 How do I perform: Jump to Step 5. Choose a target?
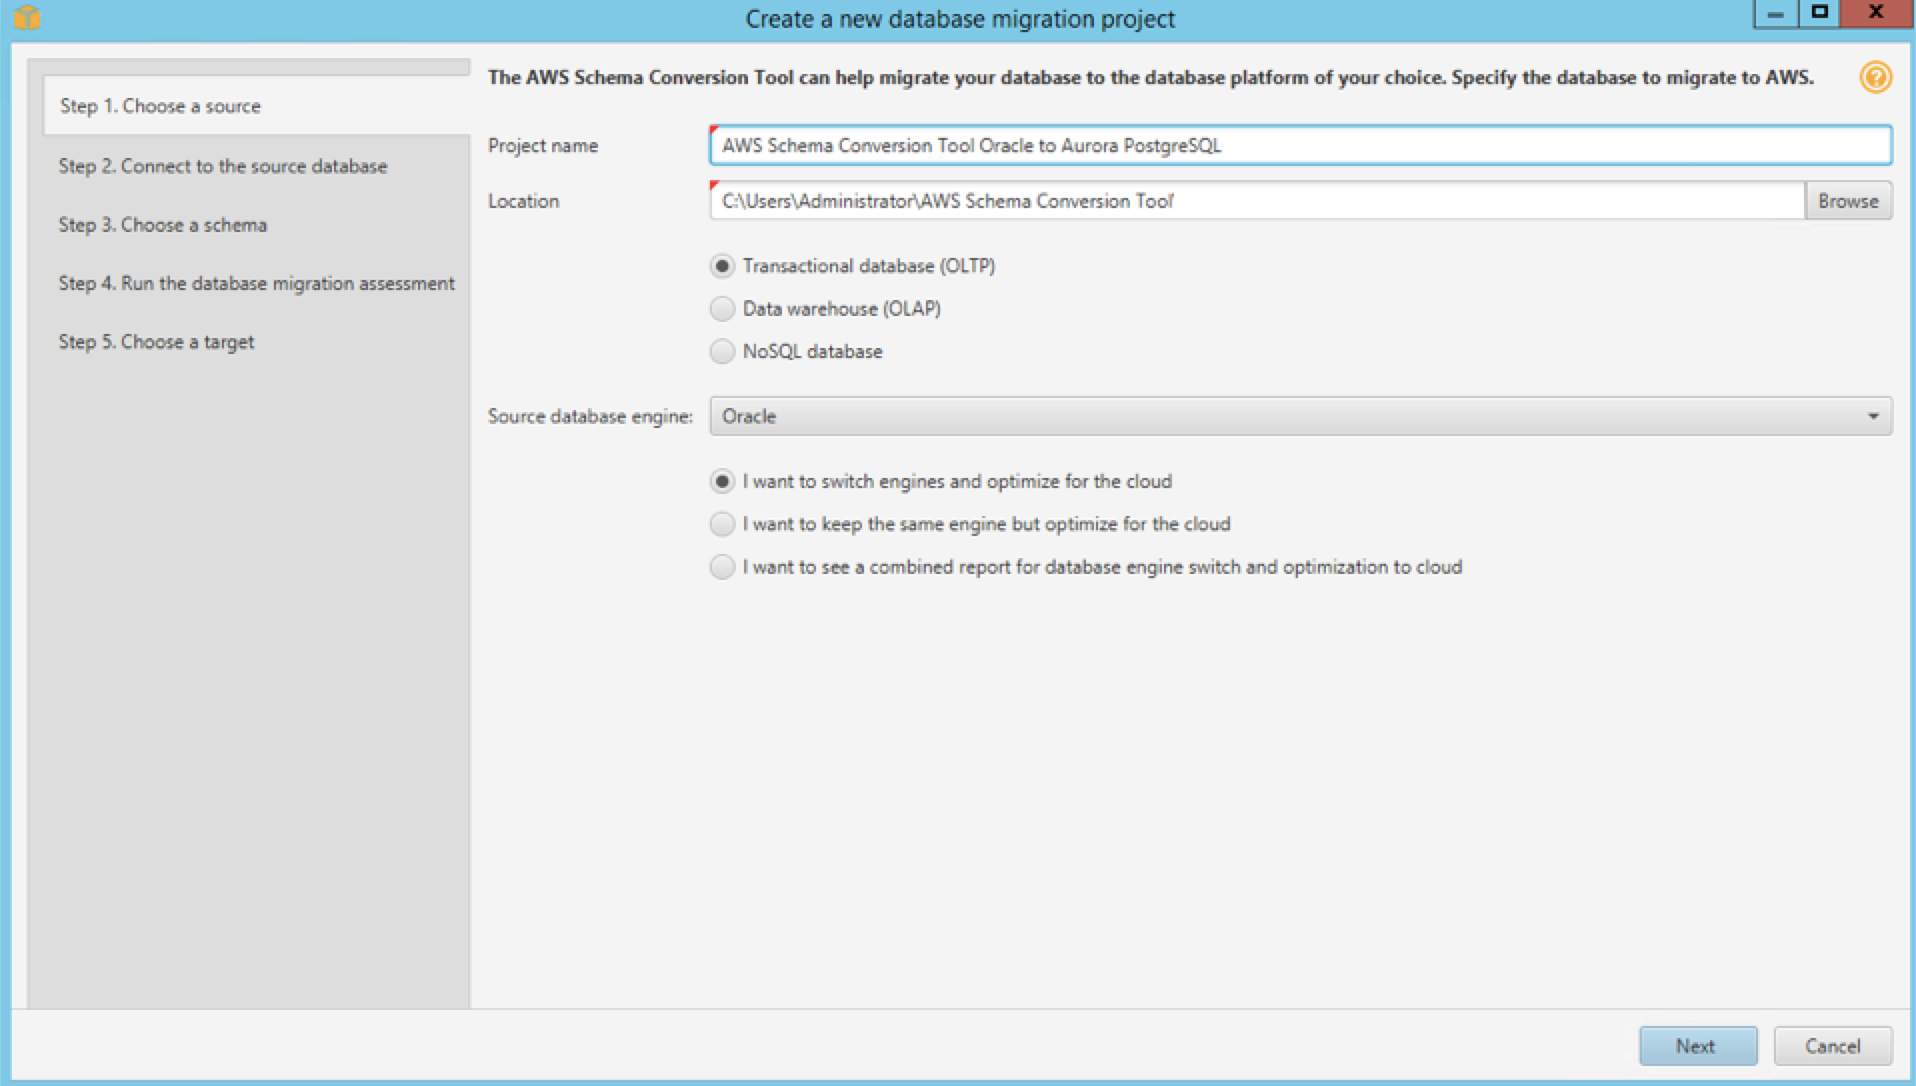tap(156, 342)
